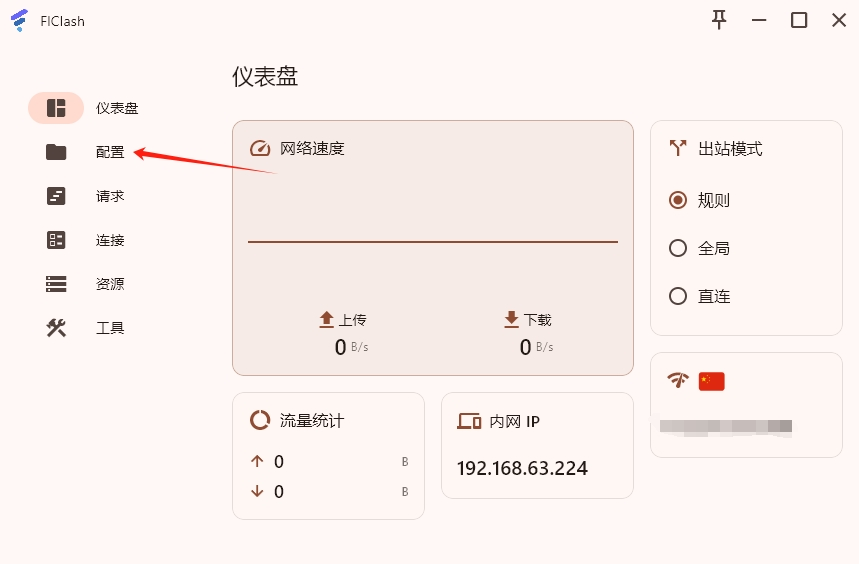Click the speedometer icon beside 网络速度
859x564 pixels.
[x=260, y=148]
